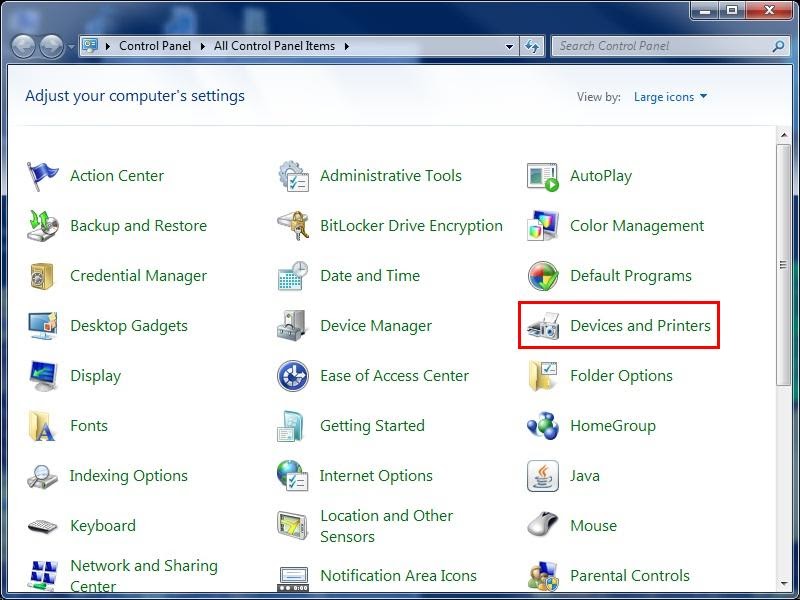This screenshot has width=800, height=600.
Task: Open the Folder Options text link
Action: (621, 376)
